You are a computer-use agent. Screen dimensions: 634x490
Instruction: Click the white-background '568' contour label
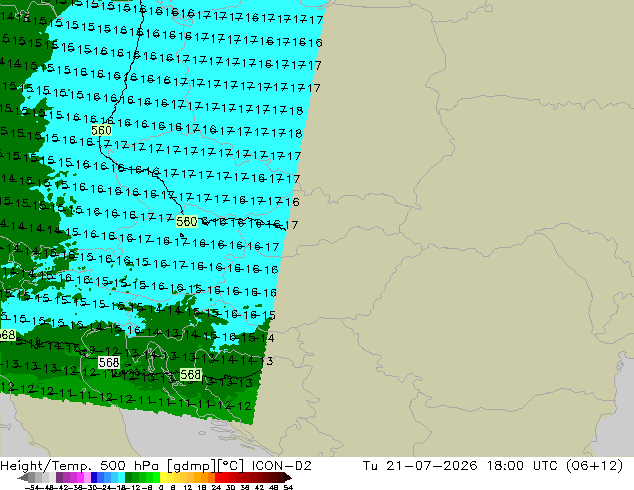(x=109, y=363)
